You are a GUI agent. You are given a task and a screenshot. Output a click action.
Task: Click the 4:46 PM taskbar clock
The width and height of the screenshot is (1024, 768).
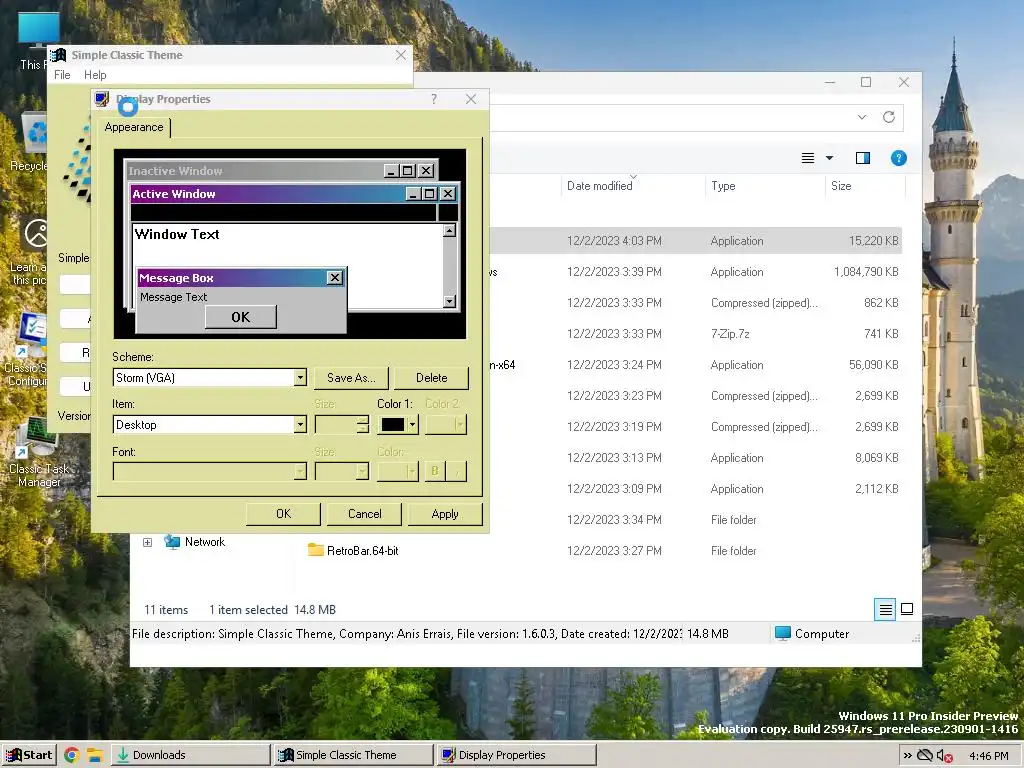pyautogui.click(x=989, y=756)
